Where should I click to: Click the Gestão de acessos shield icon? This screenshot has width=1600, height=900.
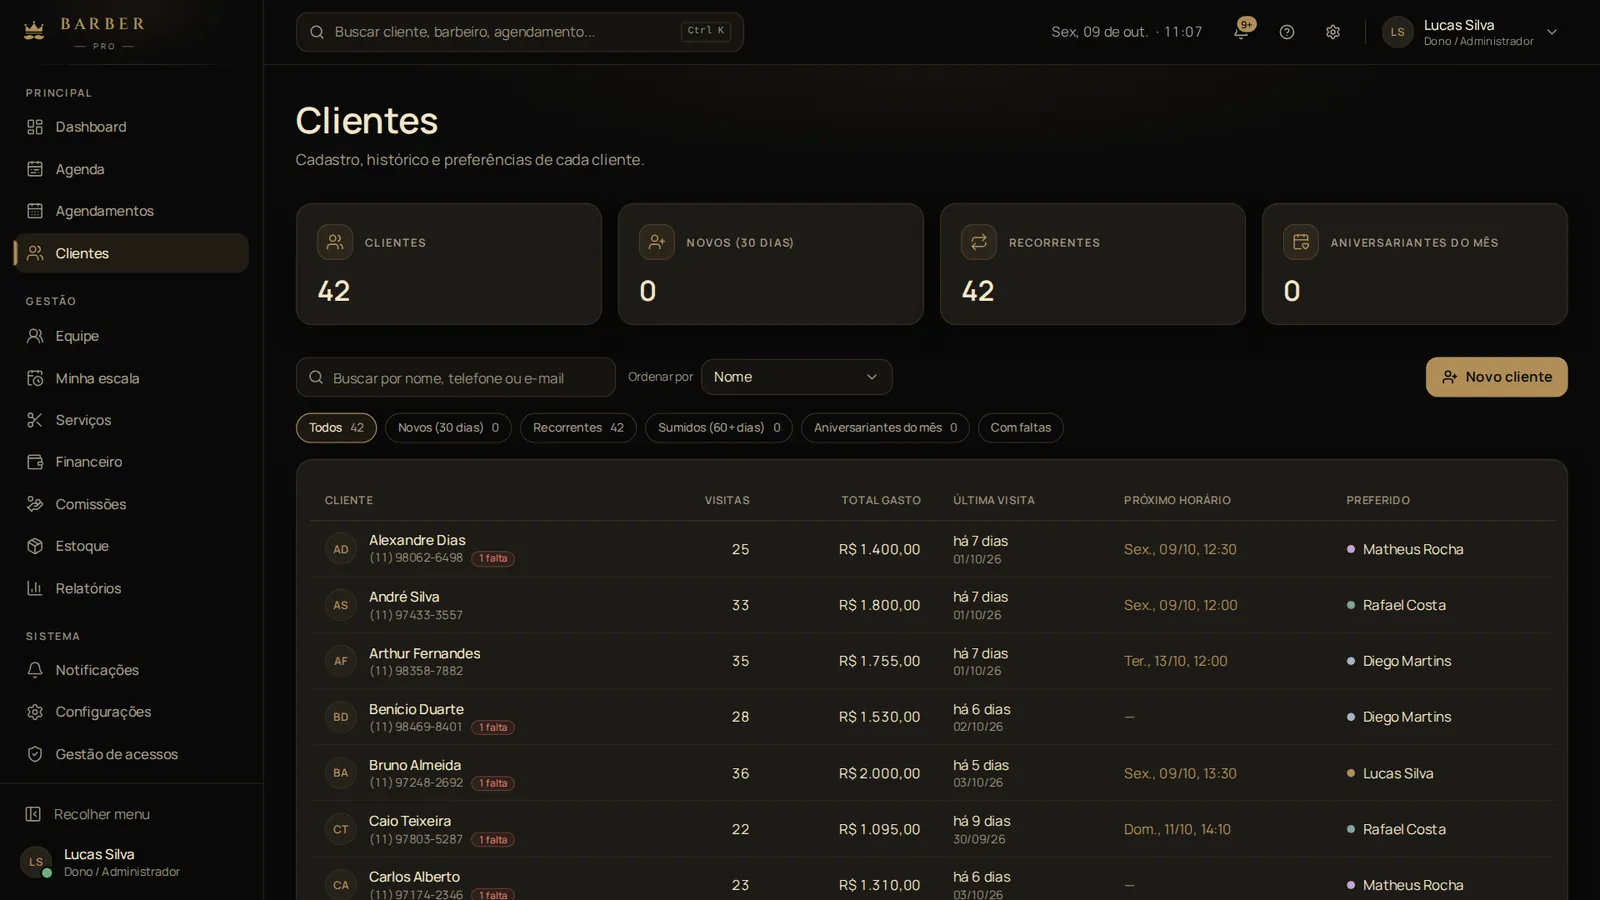click(35, 754)
